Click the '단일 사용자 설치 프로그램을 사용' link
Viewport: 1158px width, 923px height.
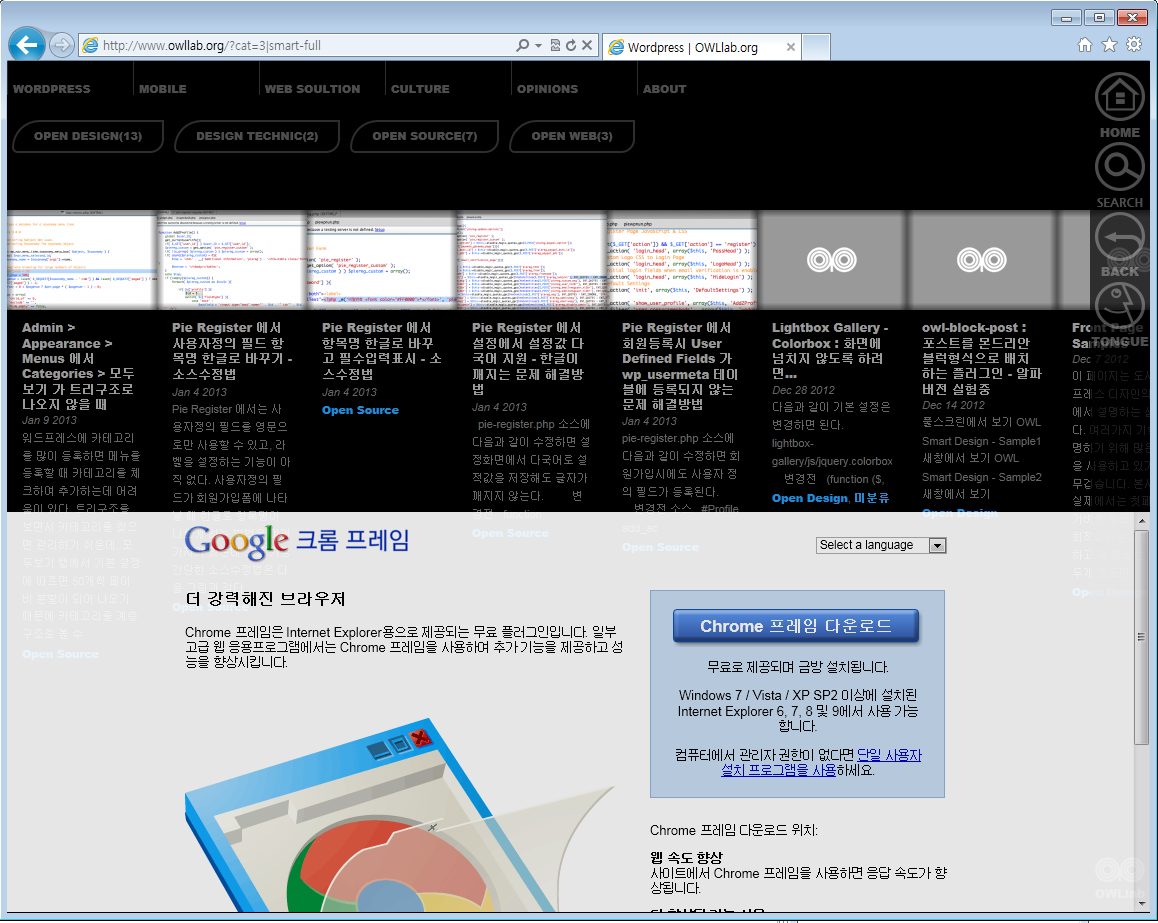[x=821, y=763]
